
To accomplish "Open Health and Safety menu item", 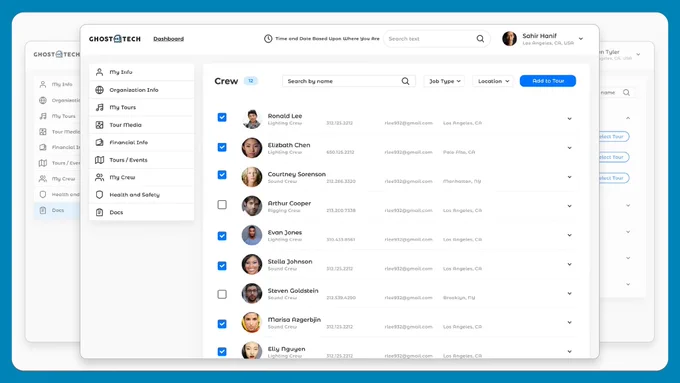I will pos(141,195).
